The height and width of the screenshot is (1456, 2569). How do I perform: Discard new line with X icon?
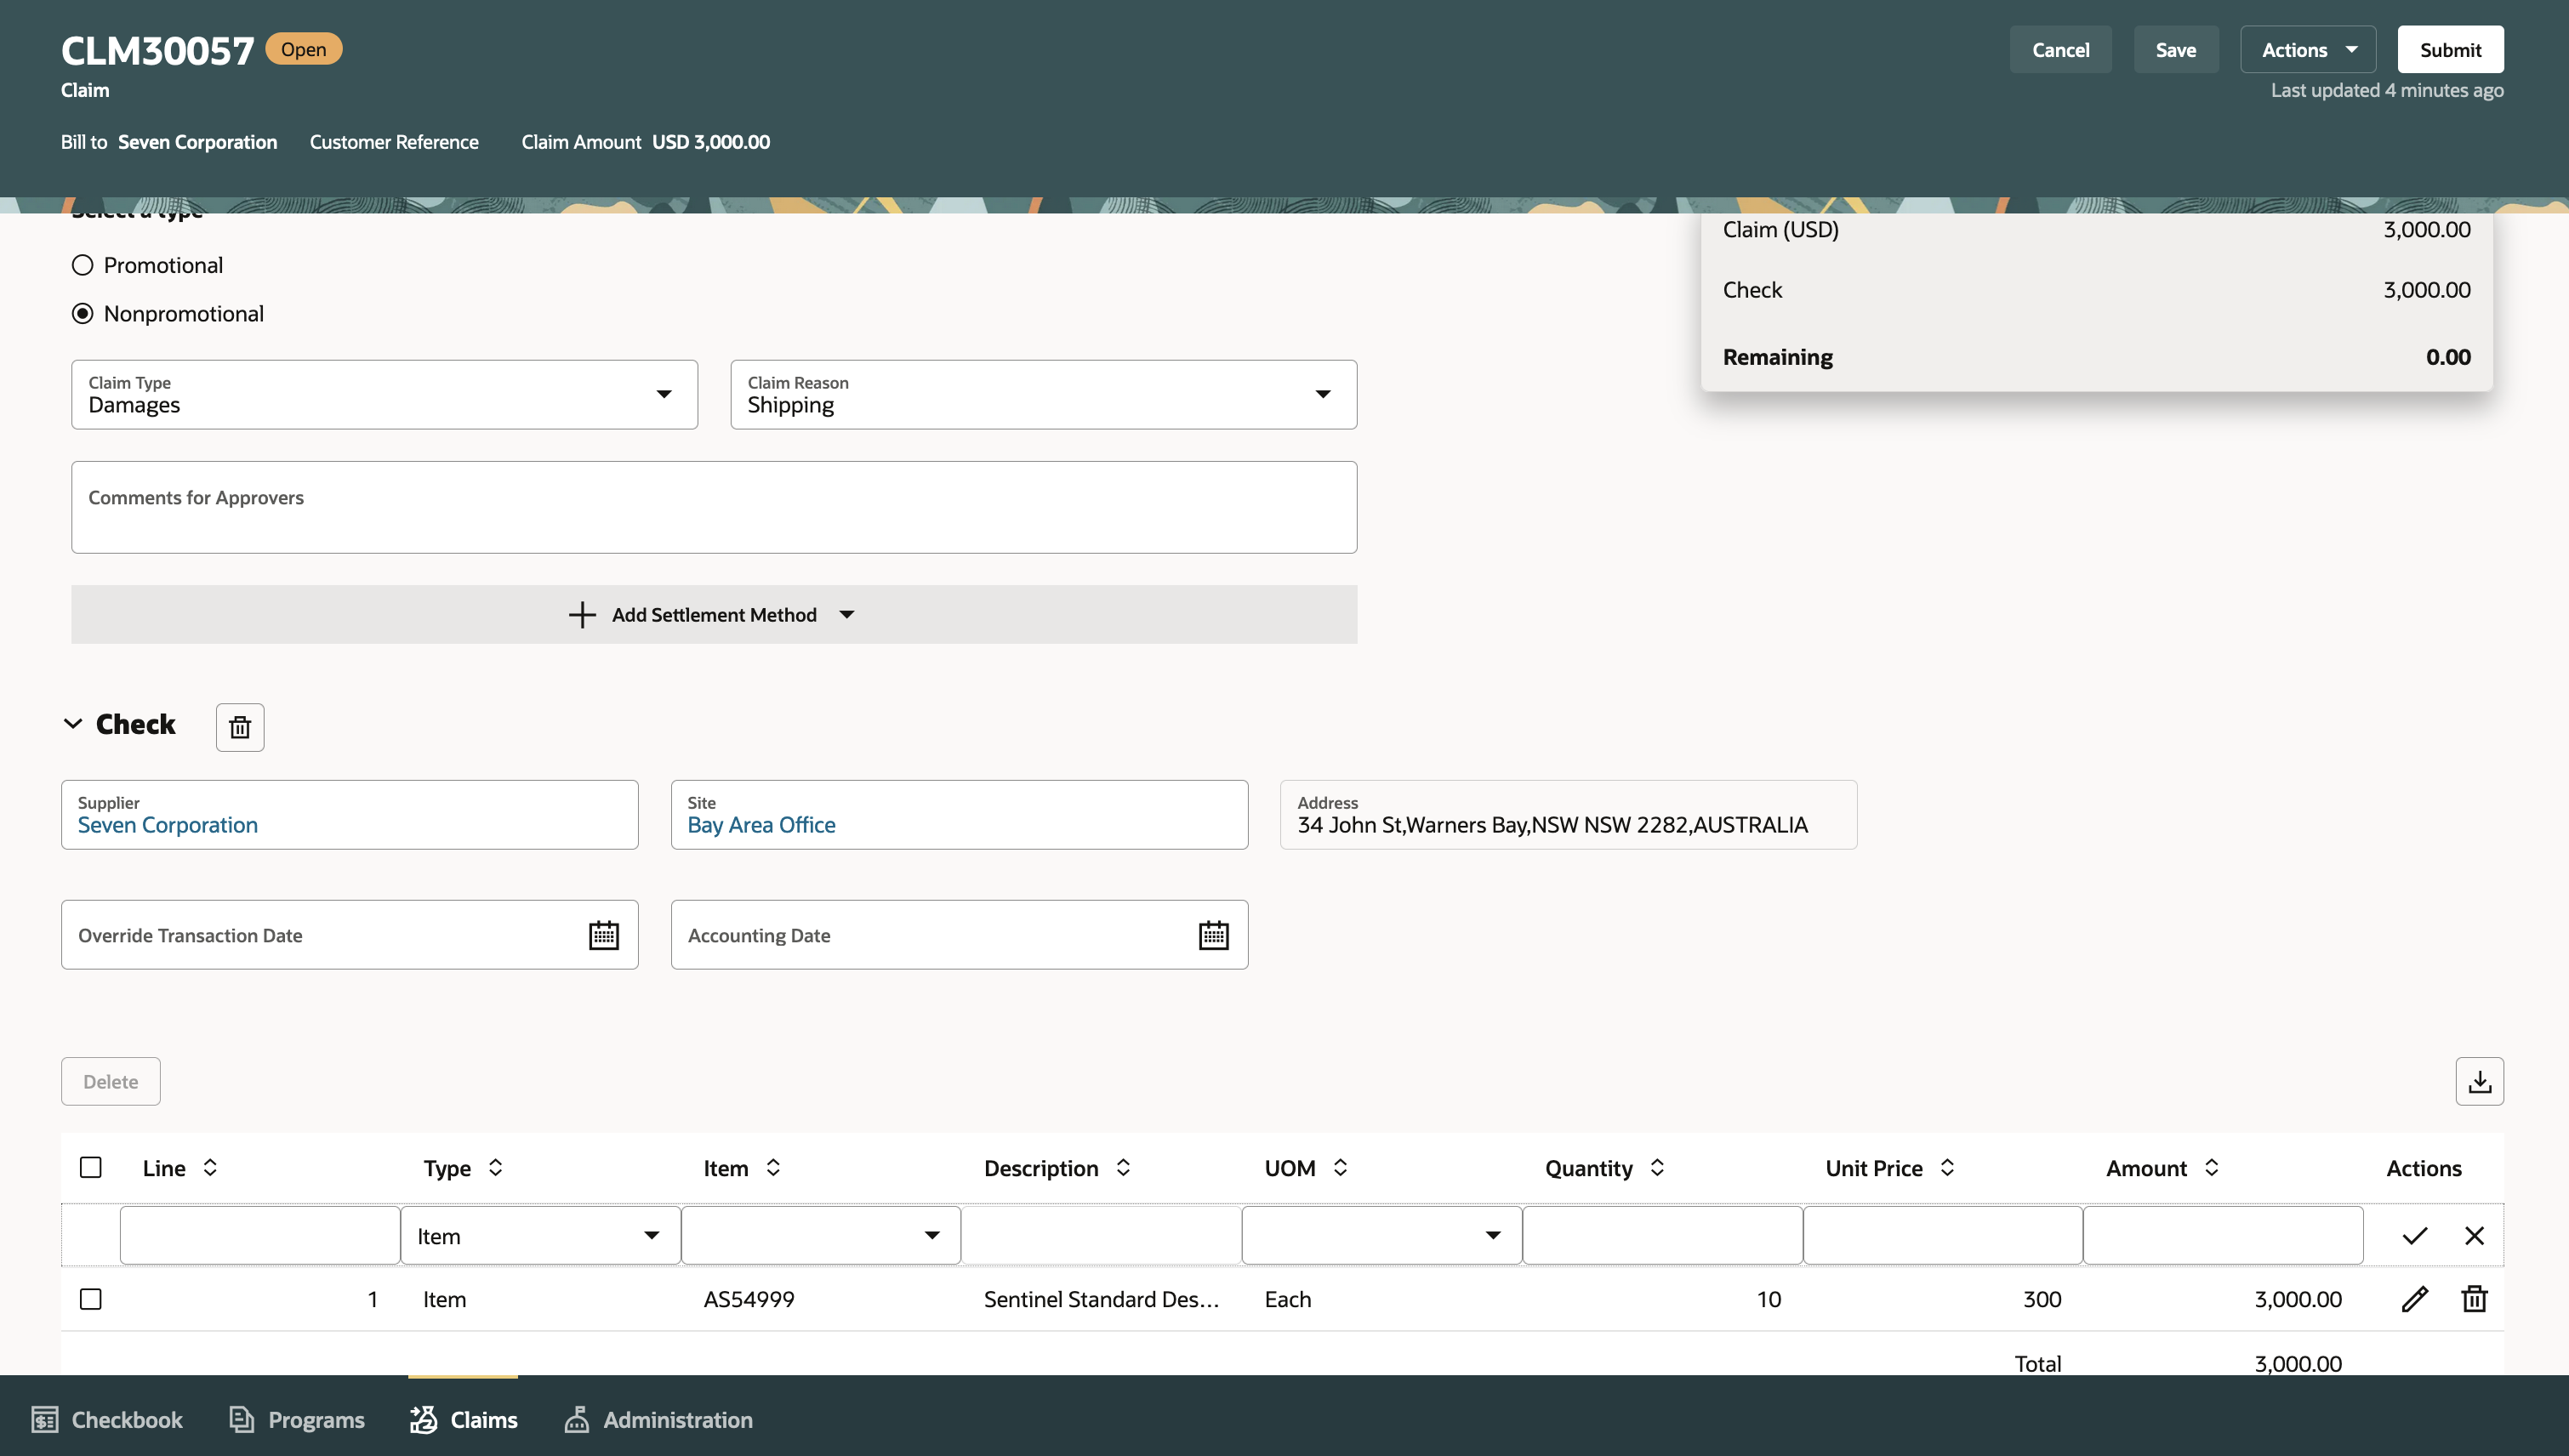pyautogui.click(x=2474, y=1236)
